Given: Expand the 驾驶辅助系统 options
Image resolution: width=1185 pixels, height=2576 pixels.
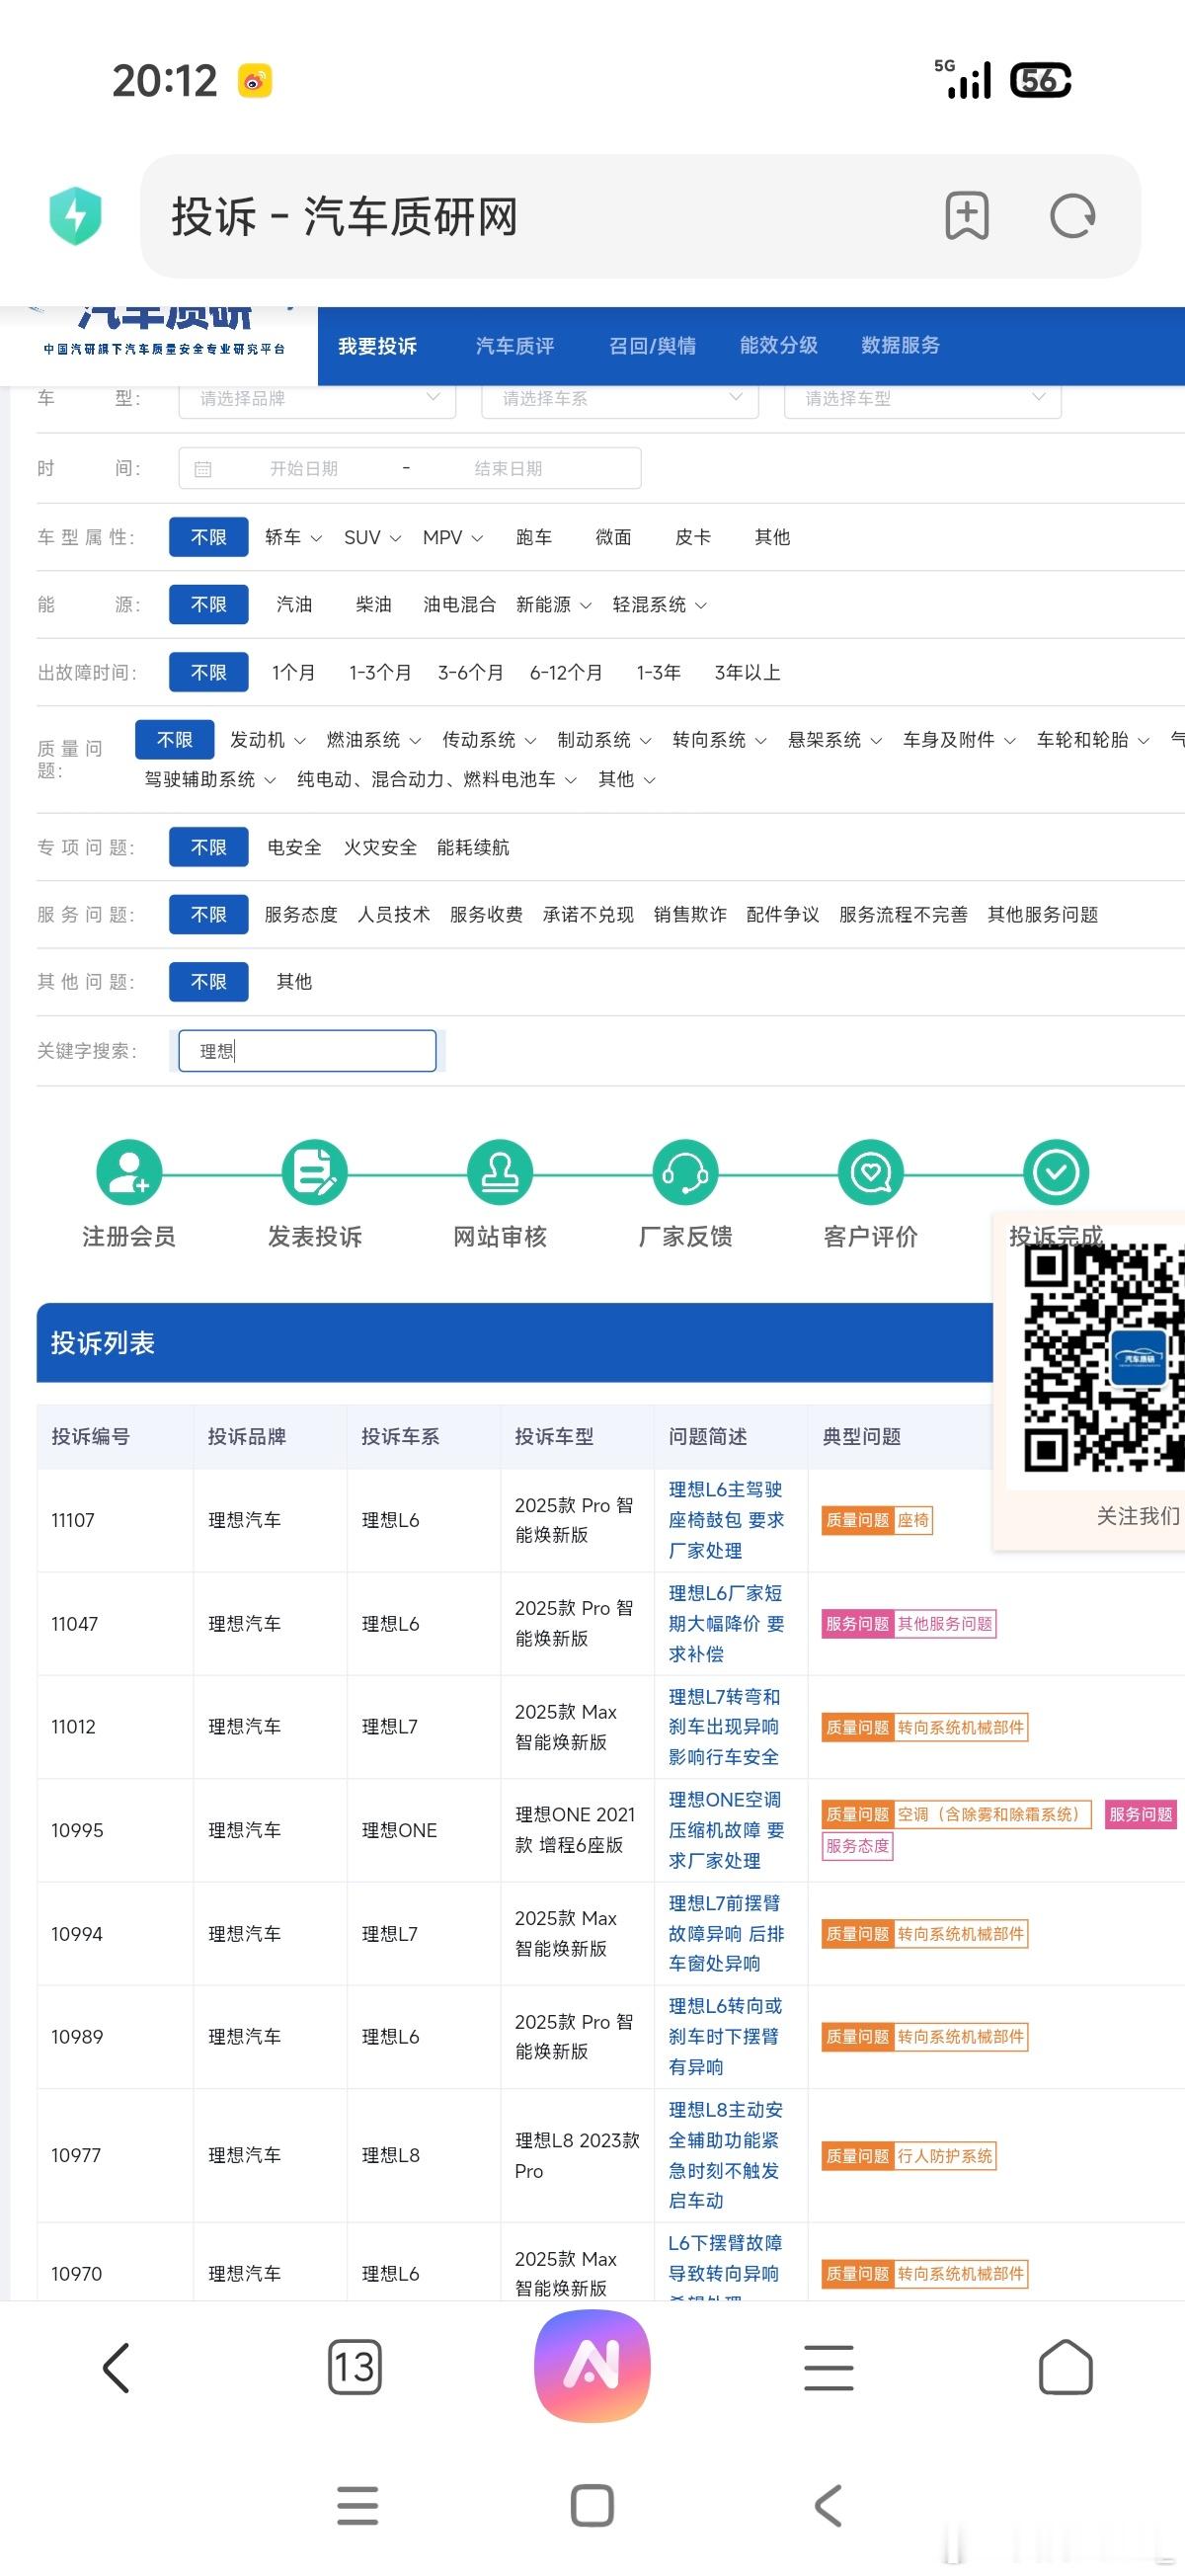Looking at the screenshot, I should (x=210, y=779).
